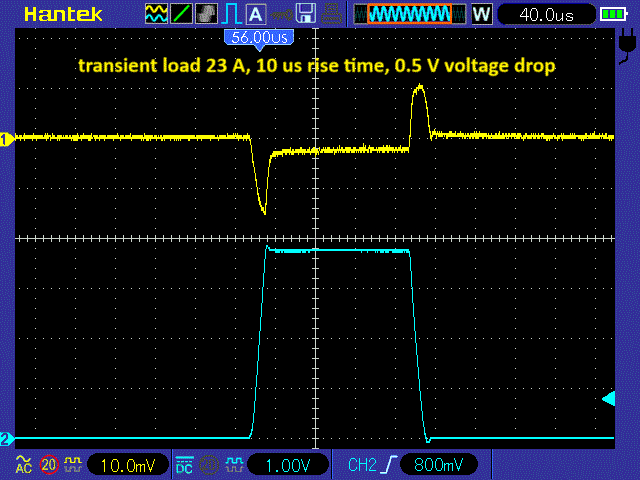
Task: Click the yellow CH1 square-wave probe icon
Action: (73, 464)
